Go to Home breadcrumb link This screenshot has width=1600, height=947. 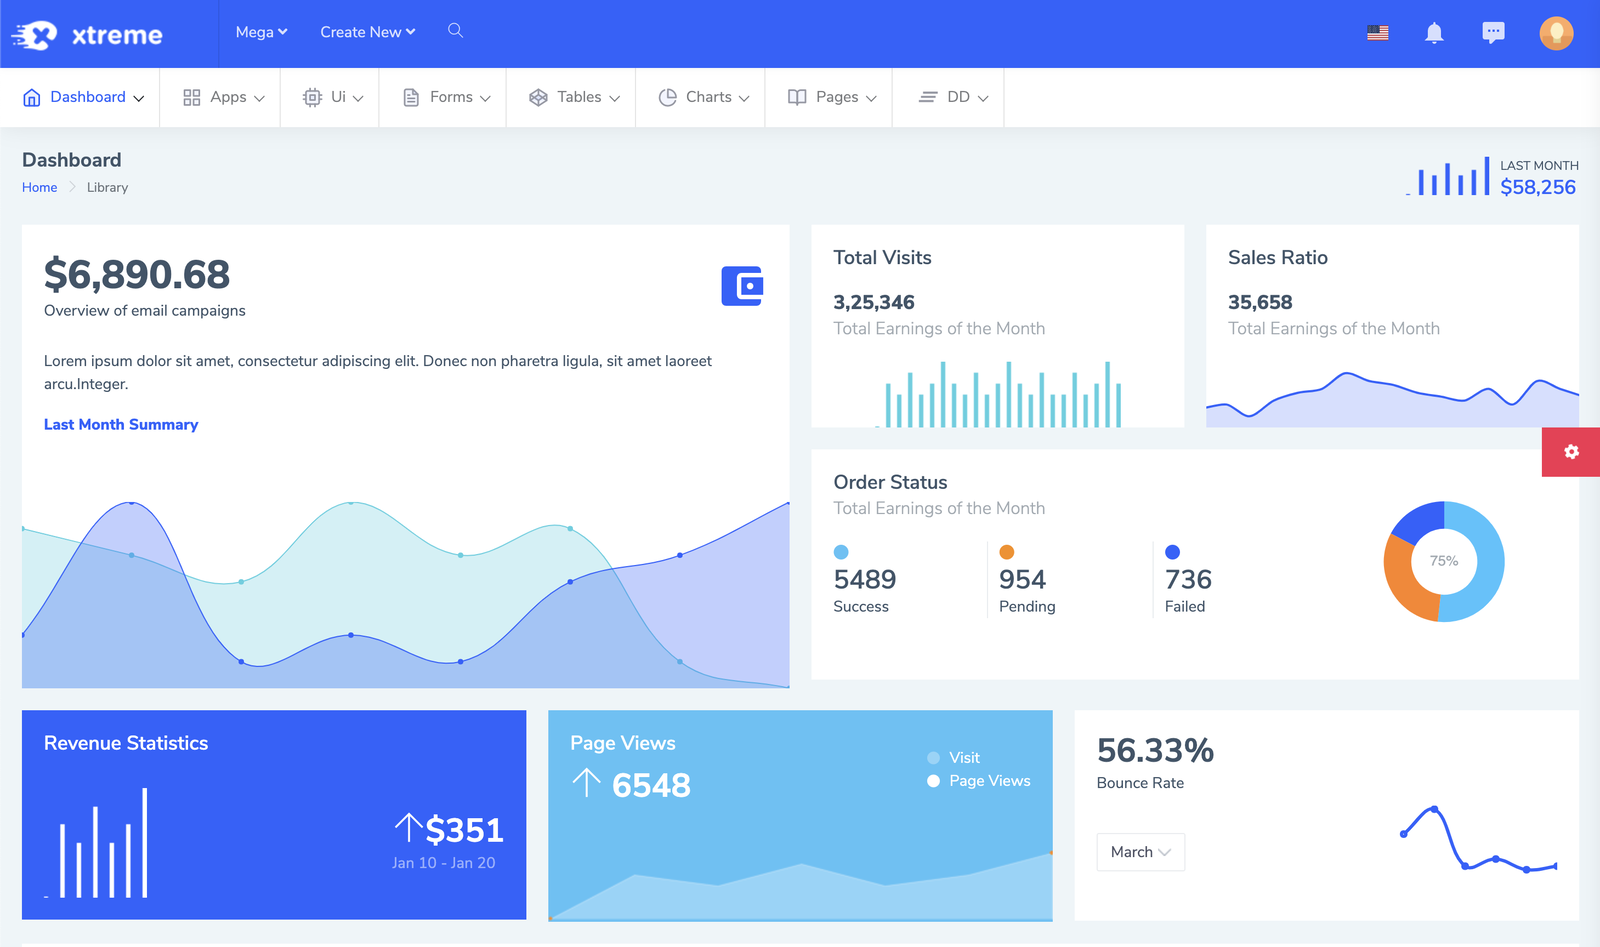pyautogui.click(x=40, y=187)
